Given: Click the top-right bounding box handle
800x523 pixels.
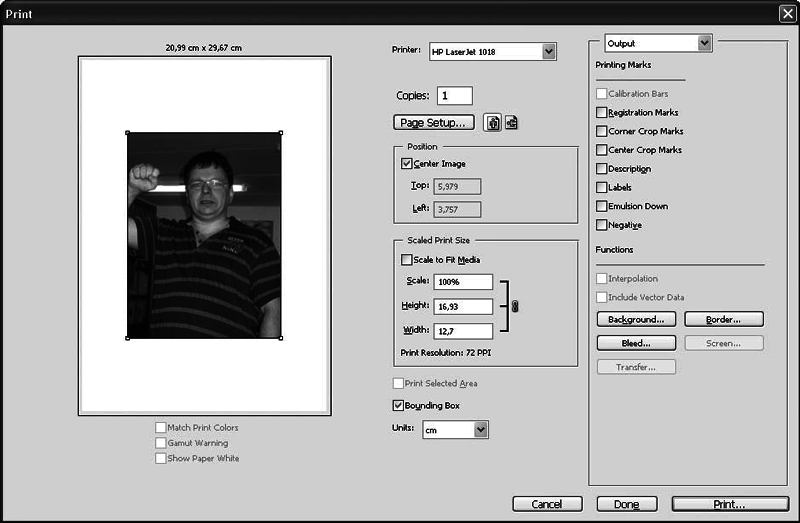Looking at the screenshot, I should [281, 133].
